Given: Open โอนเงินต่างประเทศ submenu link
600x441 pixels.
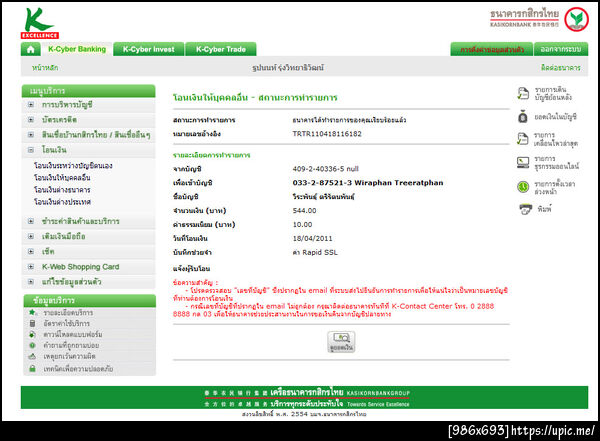Looking at the screenshot, I should pos(62,202).
